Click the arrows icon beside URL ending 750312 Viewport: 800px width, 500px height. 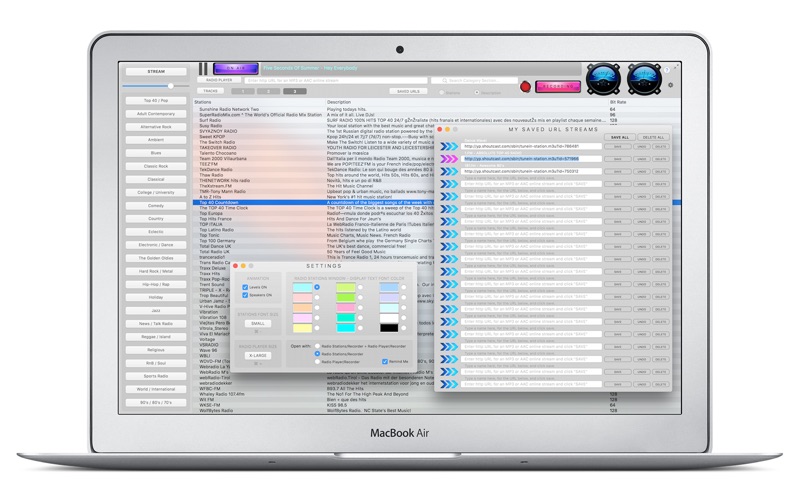click(449, 171)
